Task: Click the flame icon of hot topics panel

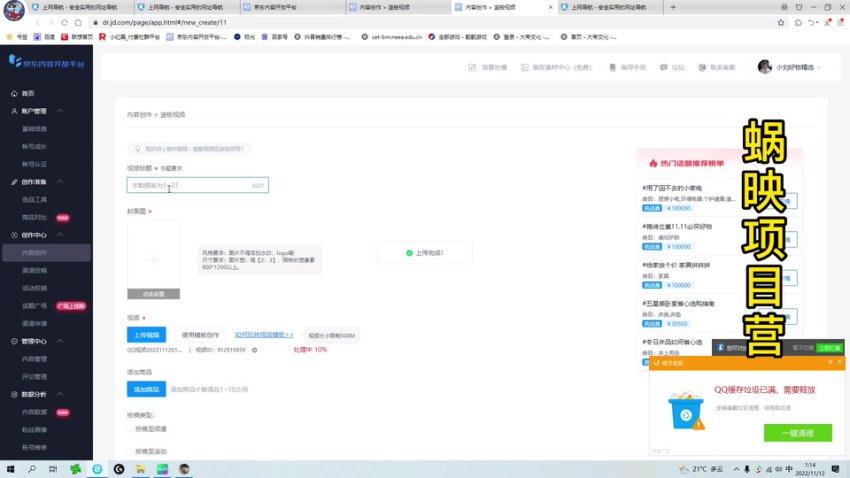Action: 653,163
